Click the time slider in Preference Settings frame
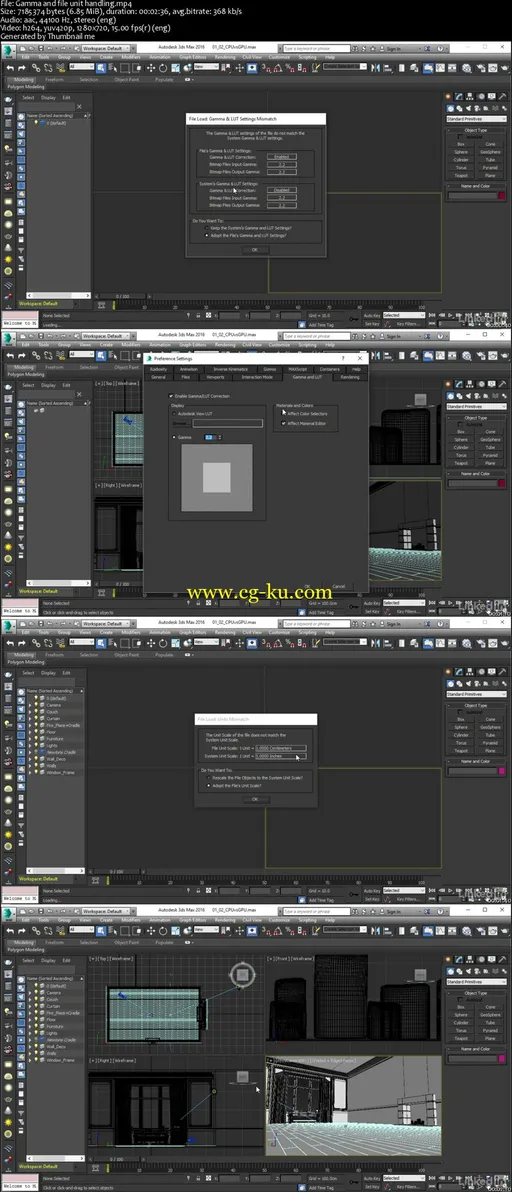 tap(122, 584)
